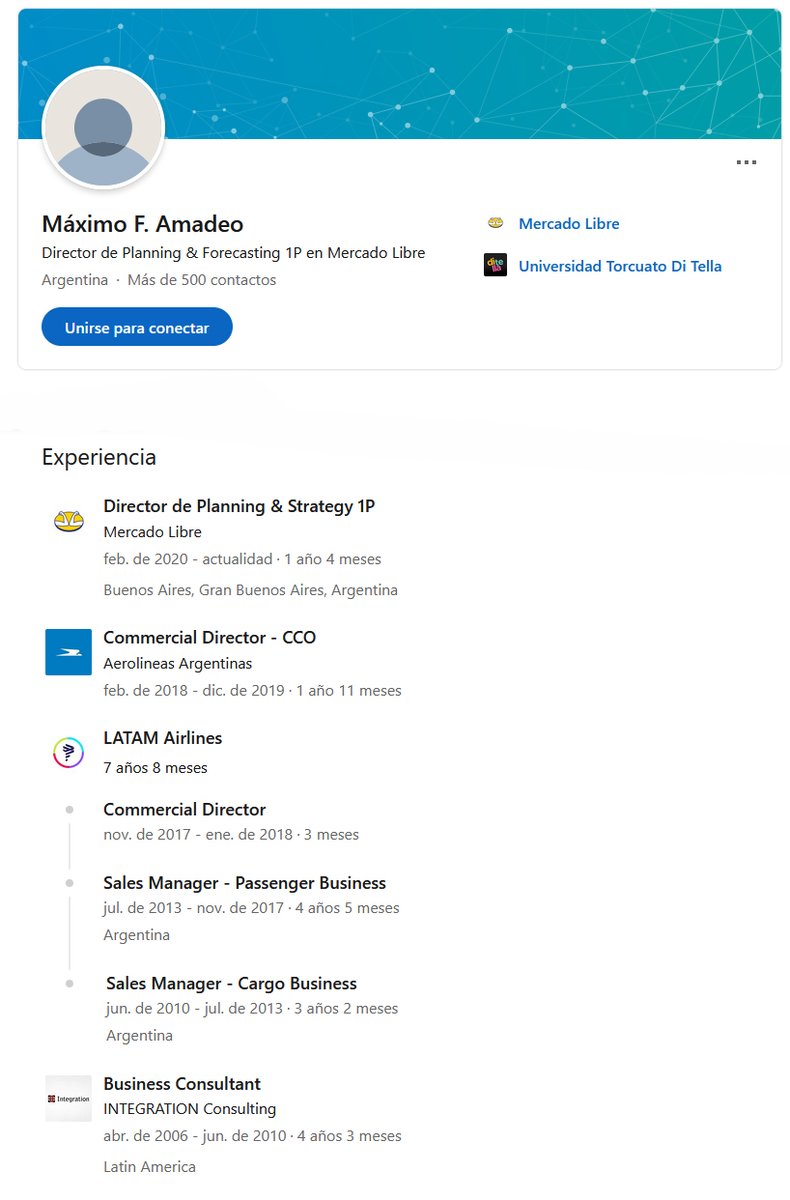Click the Máximo F. Amadeo name heading
This screenshot has height=1200, width=790.
pyautogui.click(x=143, y=224)
